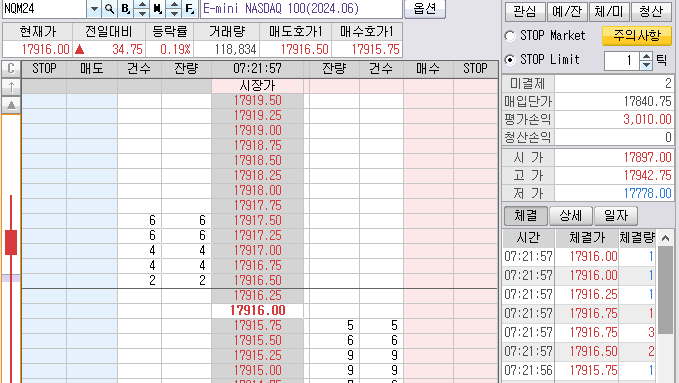Screen dimensions: 679x383
Task: Click the F toolbar icon
Action: 190,9
